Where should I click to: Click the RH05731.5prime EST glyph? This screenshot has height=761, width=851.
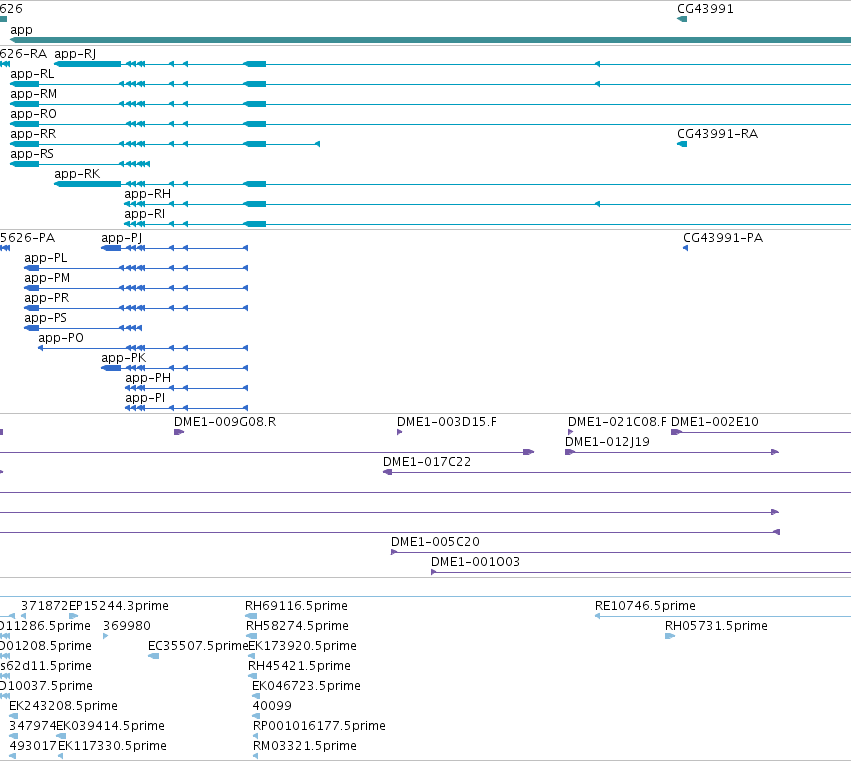coord(670,636)
